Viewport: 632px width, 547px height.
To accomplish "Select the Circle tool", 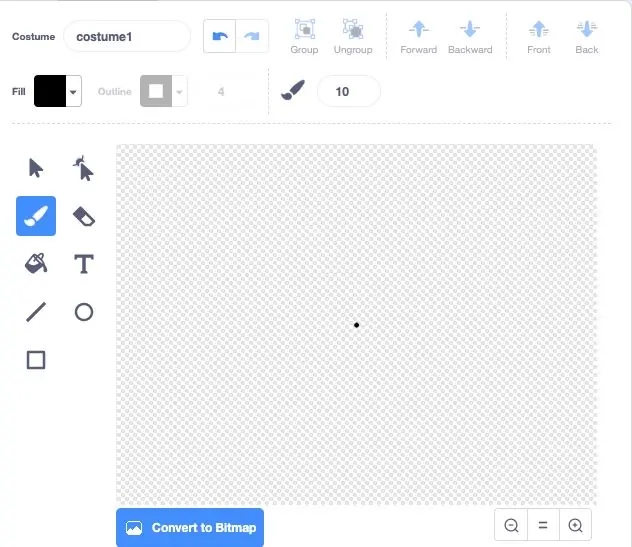I will click(83, 312).
